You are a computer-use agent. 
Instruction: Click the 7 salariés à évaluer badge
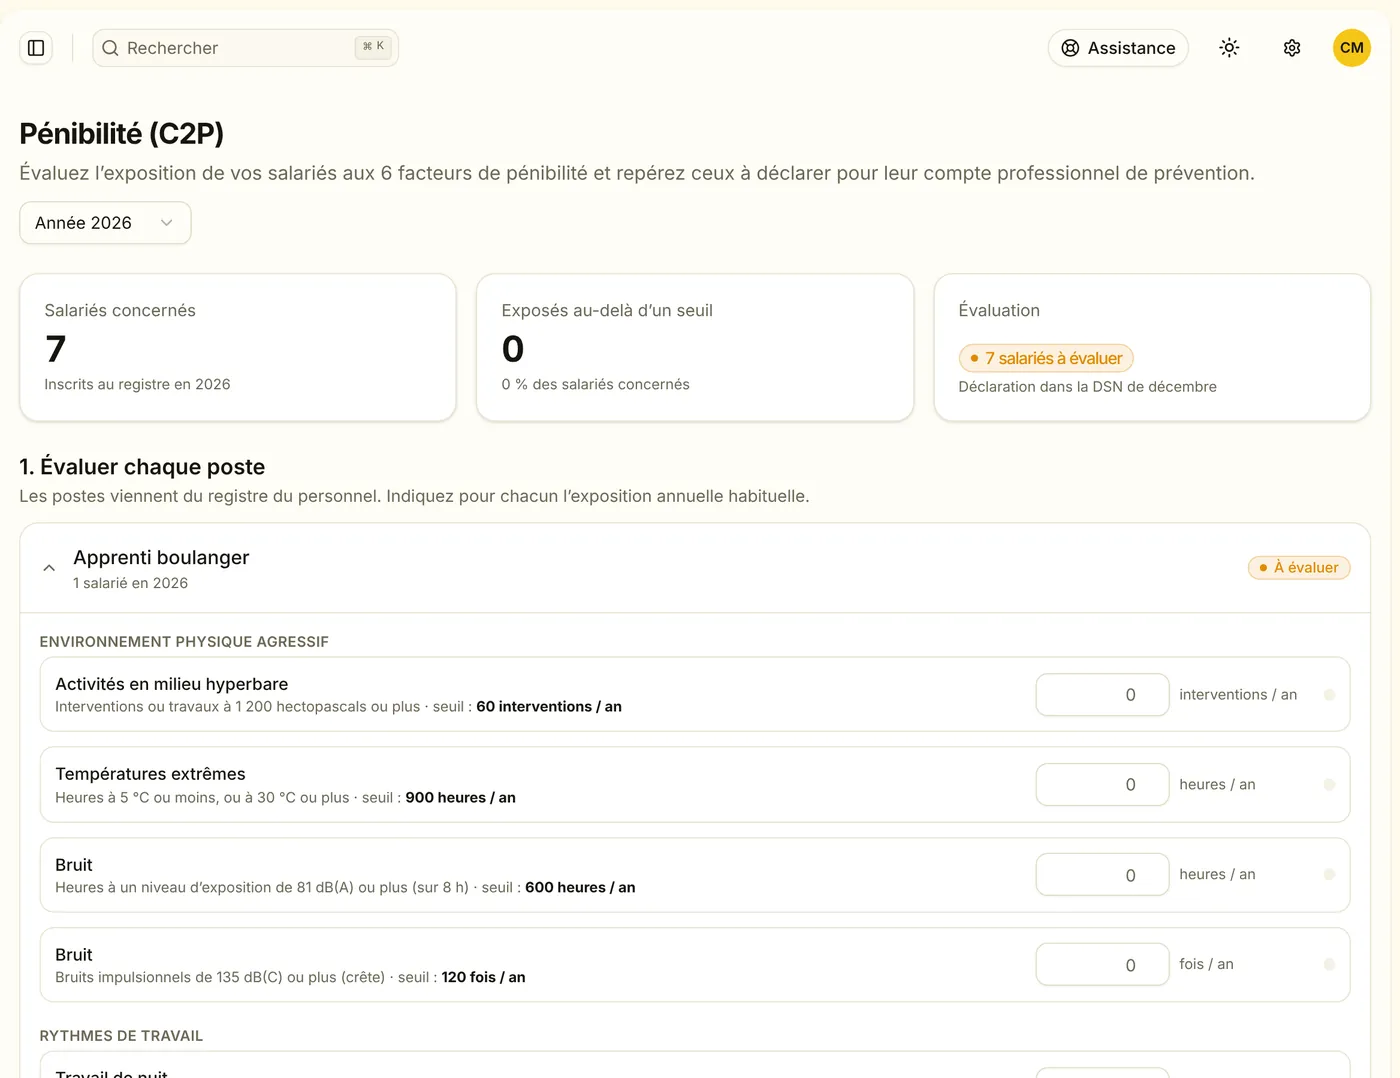click(x=1046, y=358)
